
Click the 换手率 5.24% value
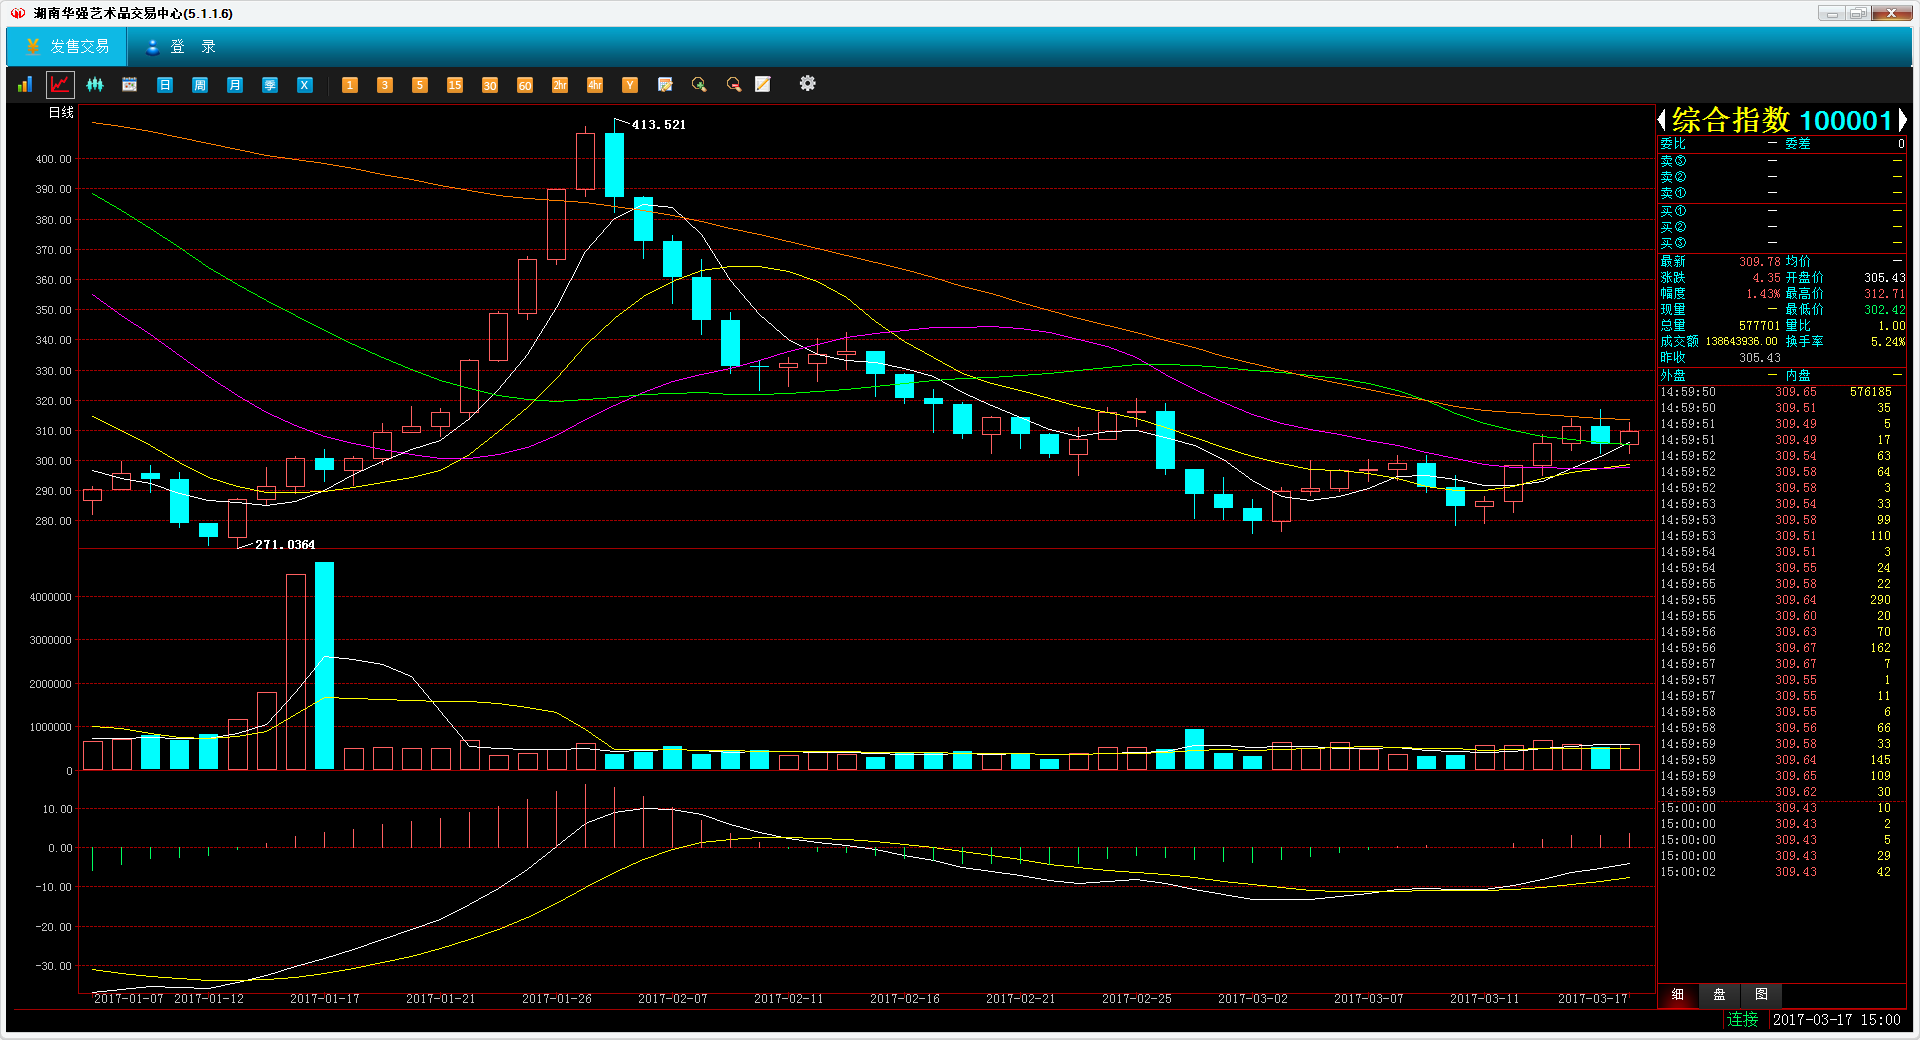tap(1888, 342)
